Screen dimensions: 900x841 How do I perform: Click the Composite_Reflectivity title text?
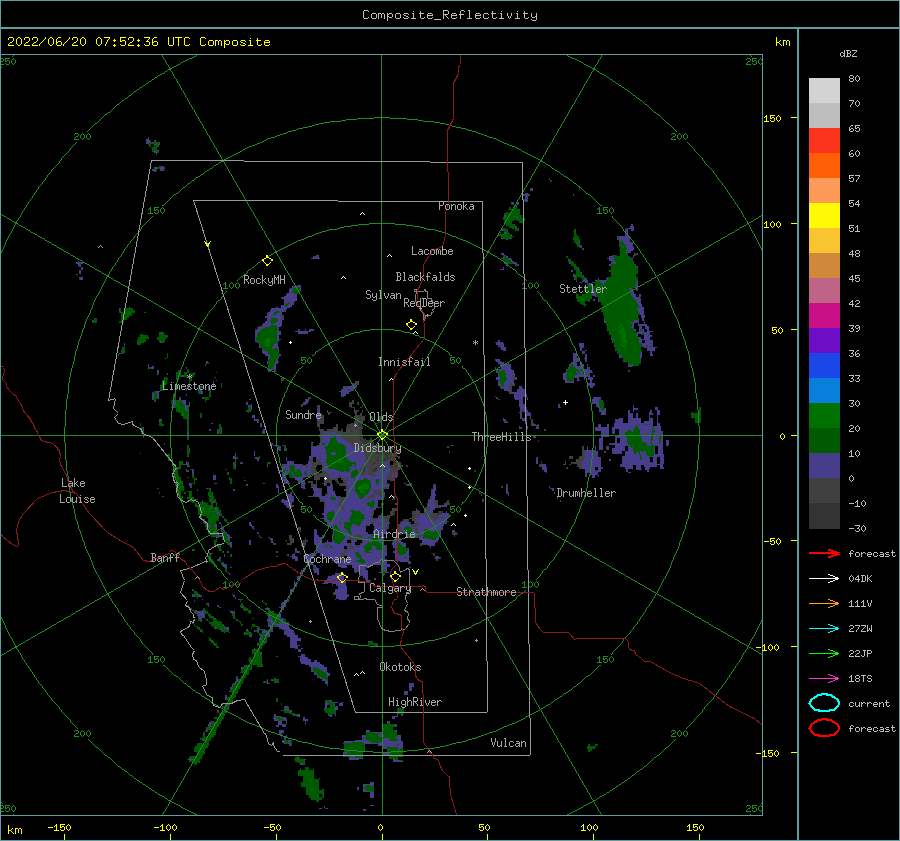click(x=450, y=15)
